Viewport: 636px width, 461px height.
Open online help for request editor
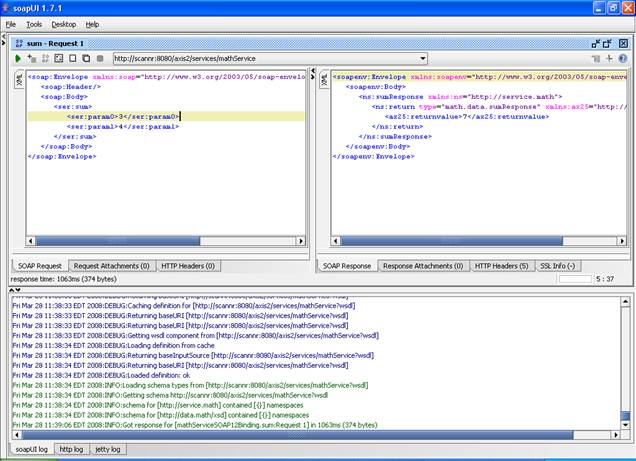pyautogui.click(x=622, y=59)
